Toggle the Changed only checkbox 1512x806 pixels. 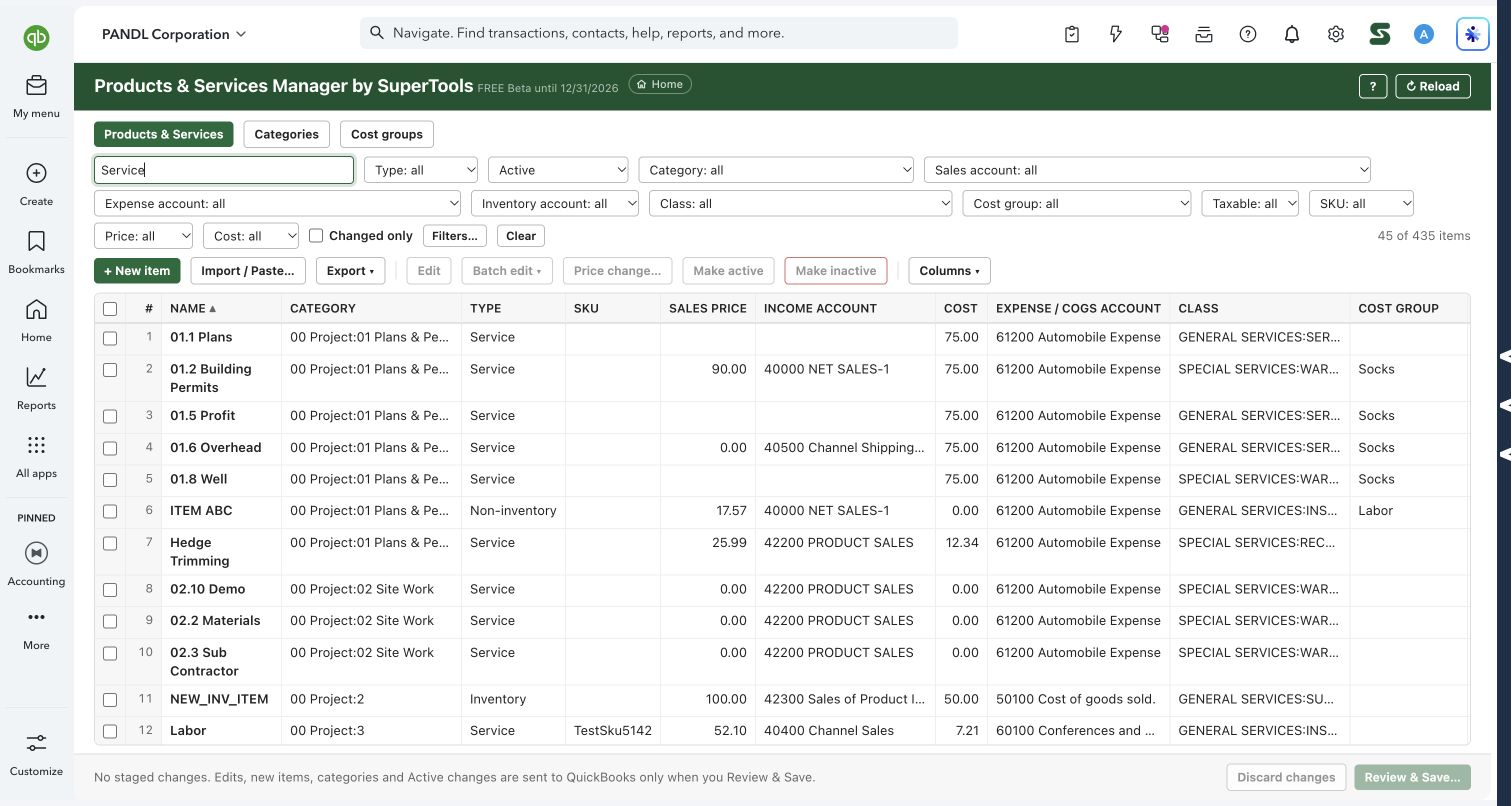[x=316, y=236]
